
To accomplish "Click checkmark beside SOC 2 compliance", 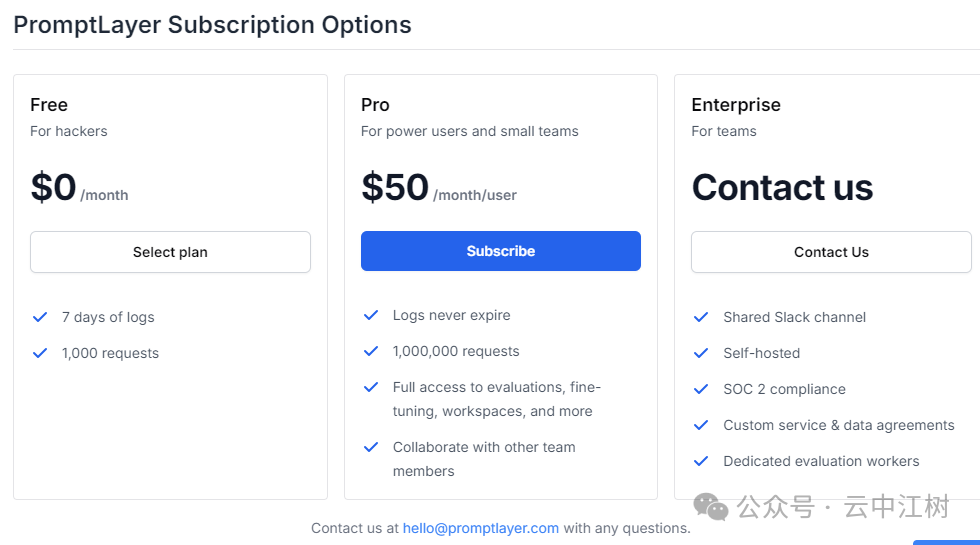I will (701, 389).
